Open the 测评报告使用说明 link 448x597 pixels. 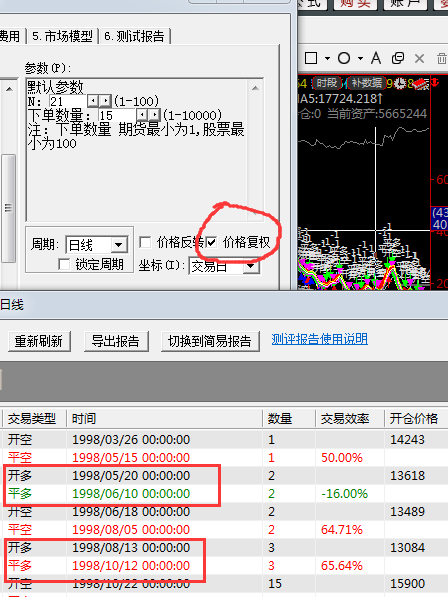point(320,339)
